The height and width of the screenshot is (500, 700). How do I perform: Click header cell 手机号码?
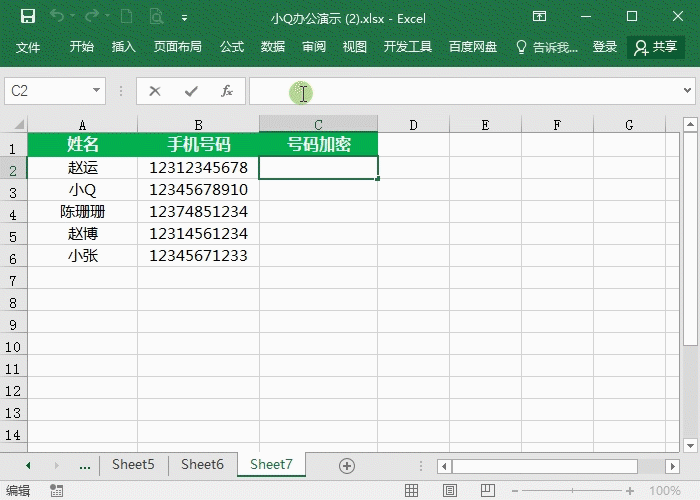[x=199, y=144]
